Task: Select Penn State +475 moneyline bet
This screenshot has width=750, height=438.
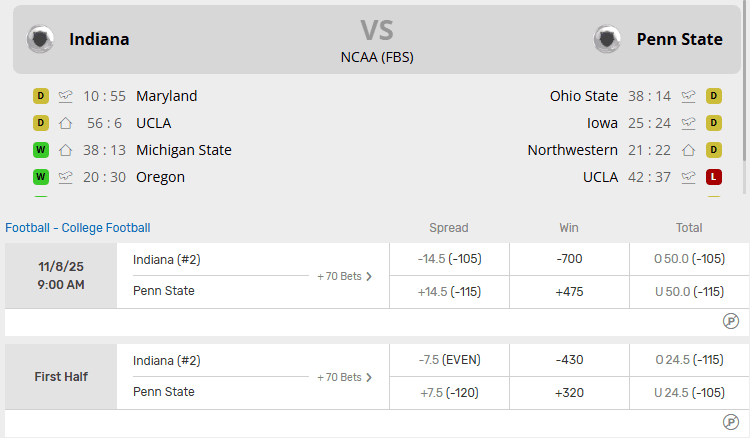Action: point(569,291)
